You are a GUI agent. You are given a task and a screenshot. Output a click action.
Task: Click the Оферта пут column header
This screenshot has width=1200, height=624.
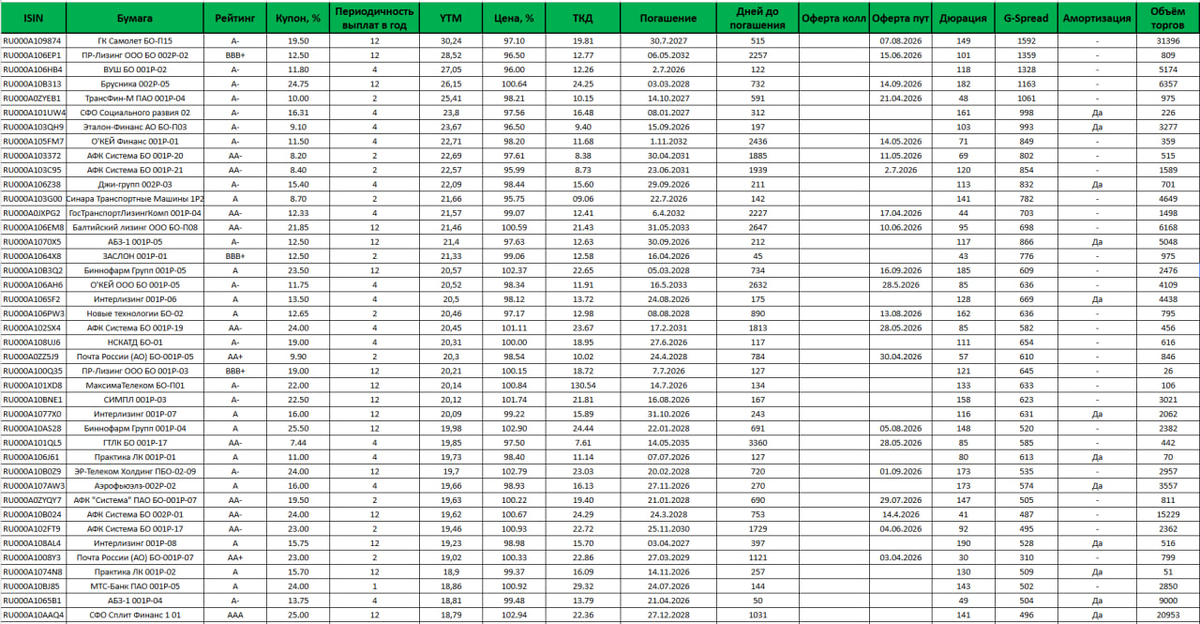[x=900, y=18]
